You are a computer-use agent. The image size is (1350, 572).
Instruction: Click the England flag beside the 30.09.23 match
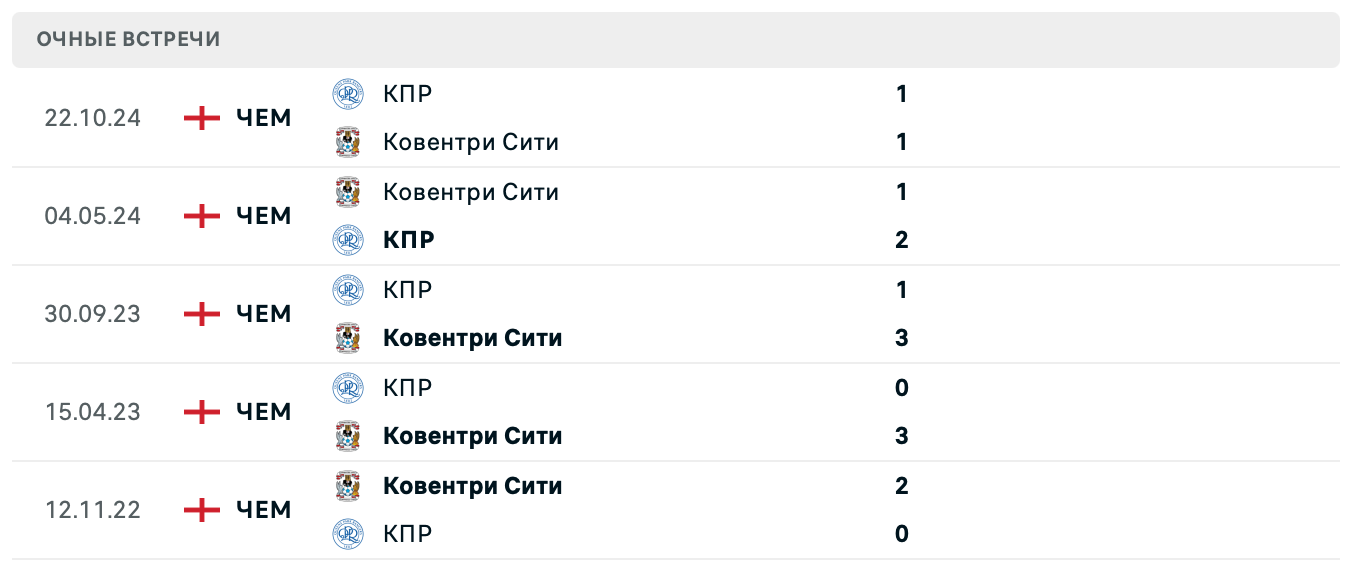coord(202,314)
